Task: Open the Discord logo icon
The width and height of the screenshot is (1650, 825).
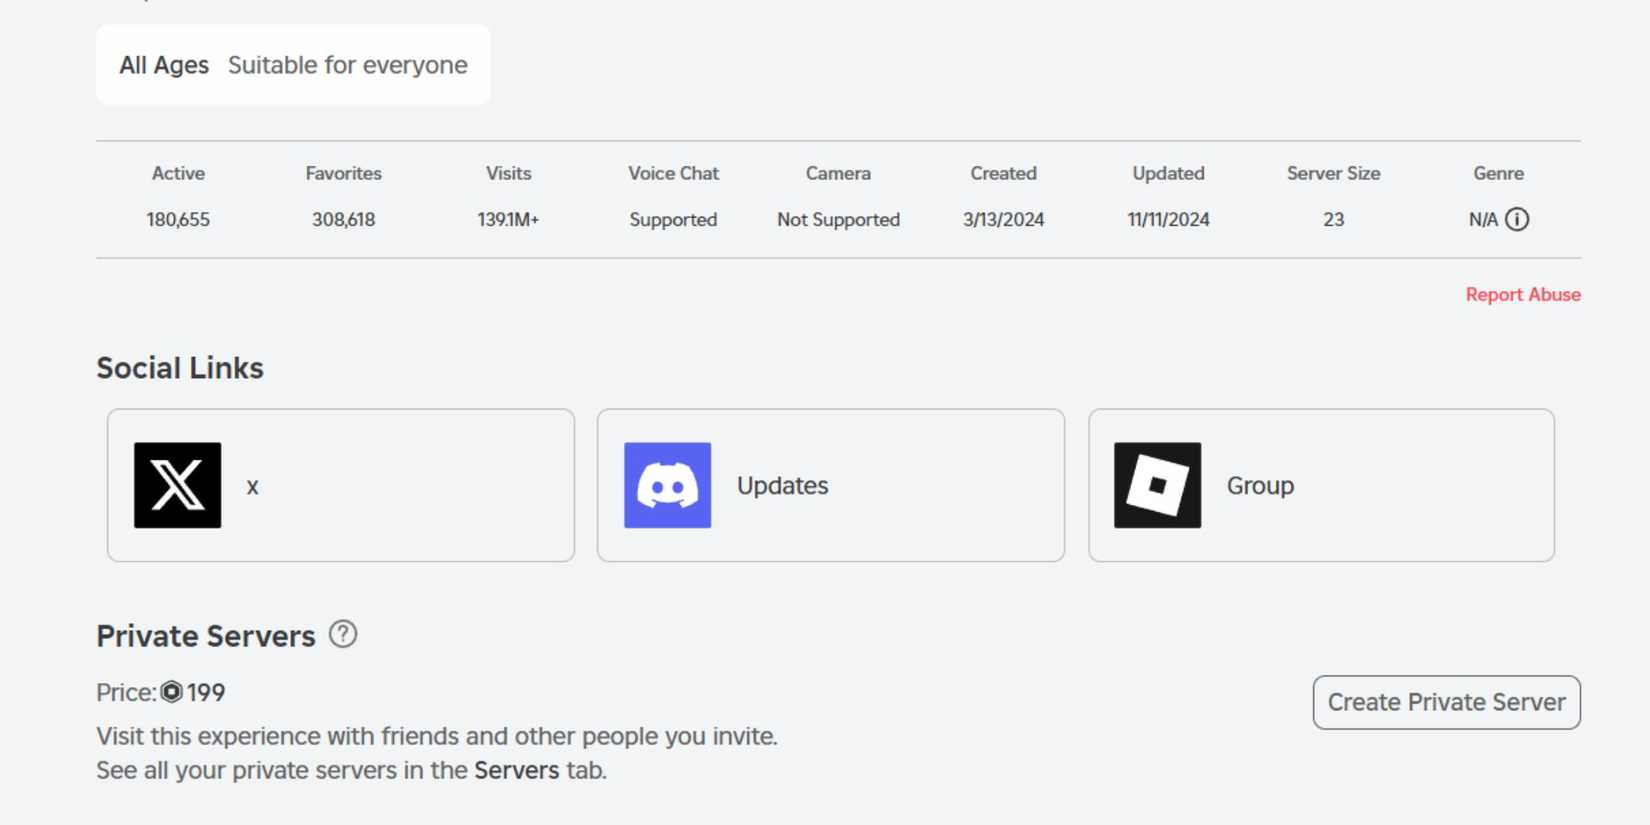Action: pos(667,485)
